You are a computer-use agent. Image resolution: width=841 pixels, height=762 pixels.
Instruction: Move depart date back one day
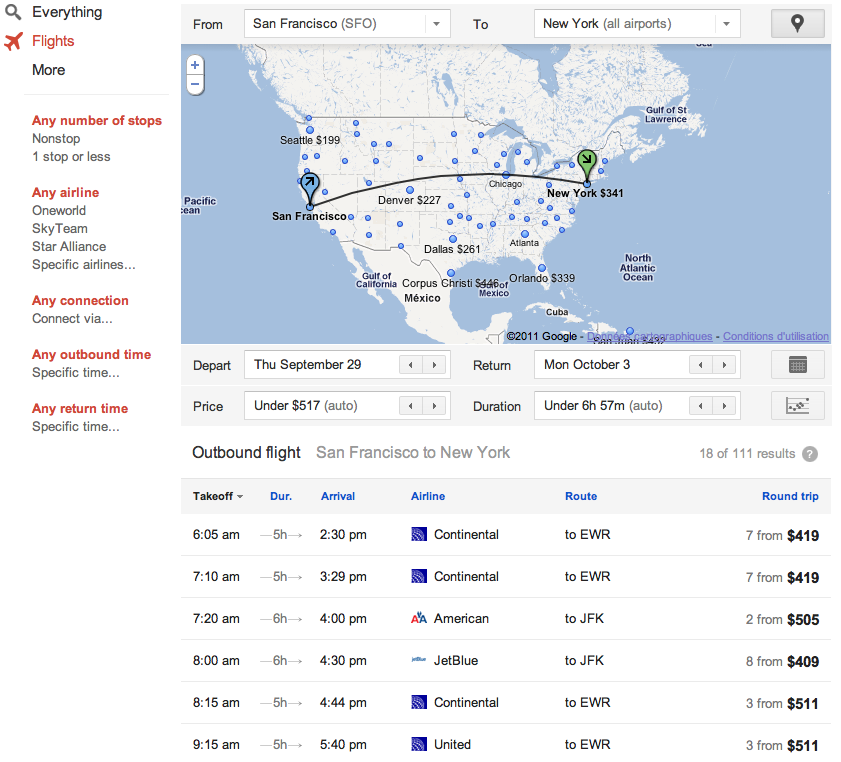411,365
